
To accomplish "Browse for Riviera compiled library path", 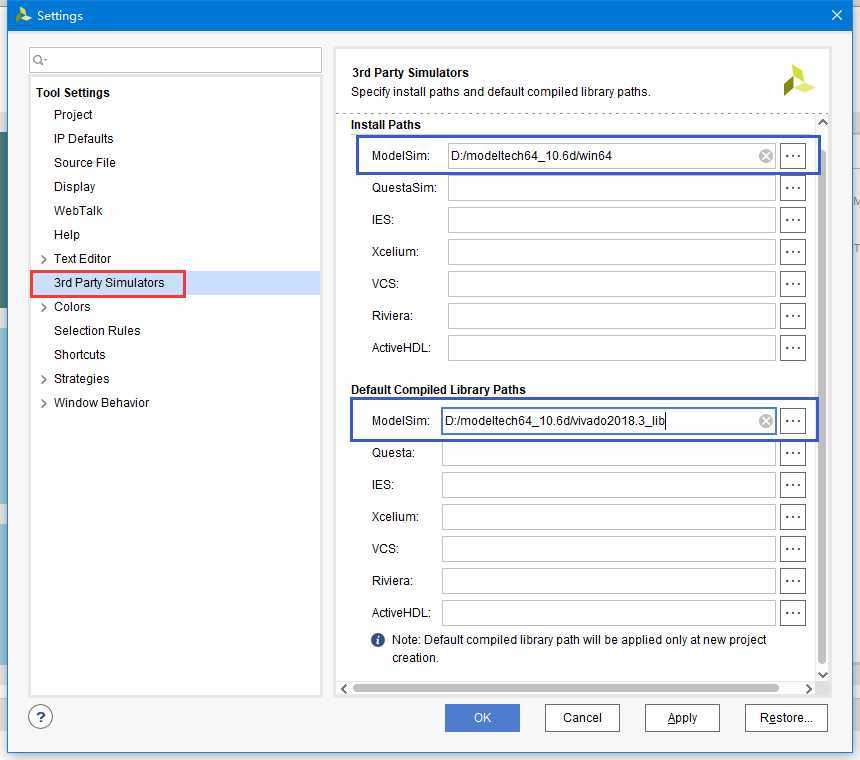I will (x=793, y=581).
